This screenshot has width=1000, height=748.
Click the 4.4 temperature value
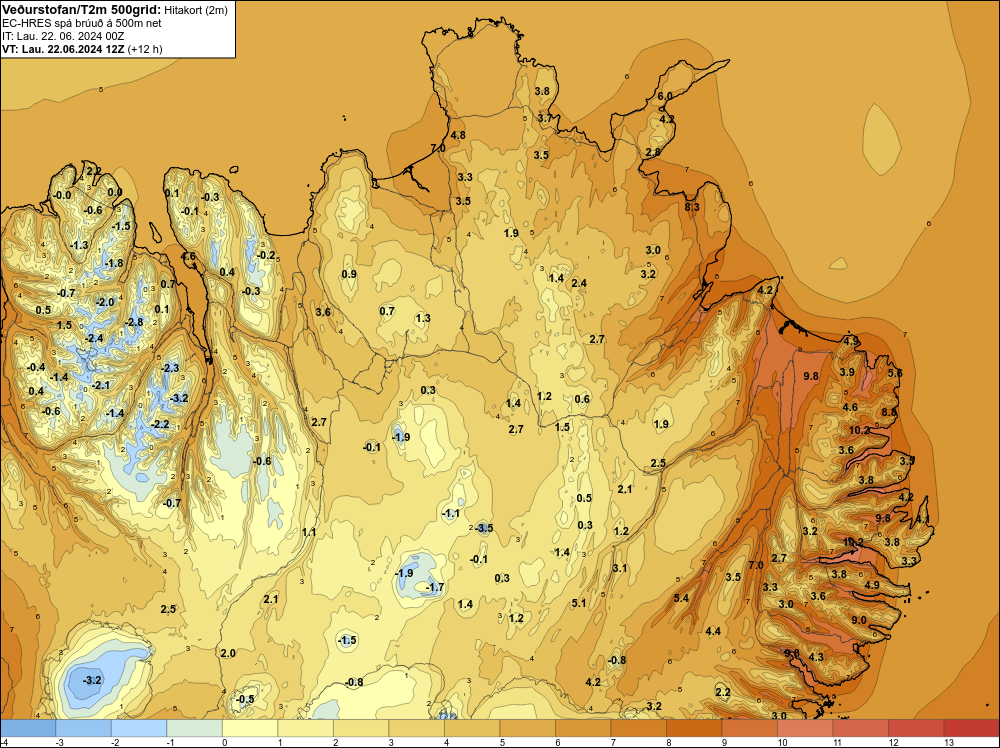pos(713,631)
